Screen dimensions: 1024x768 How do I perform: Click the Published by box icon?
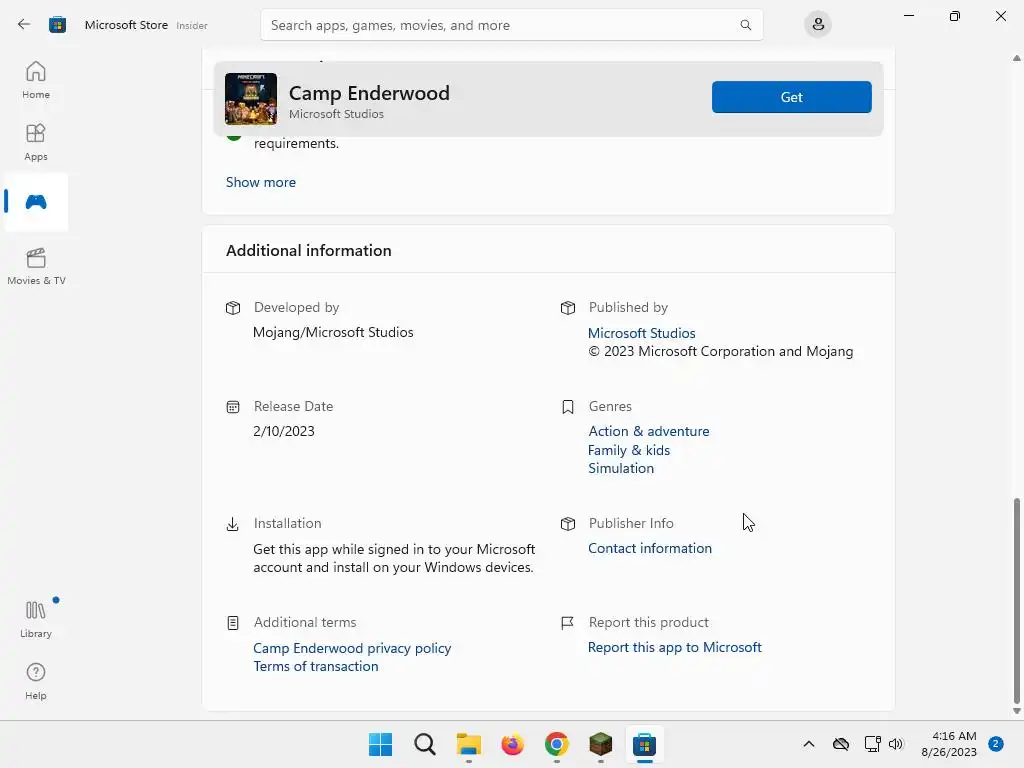tap(568, 308)
